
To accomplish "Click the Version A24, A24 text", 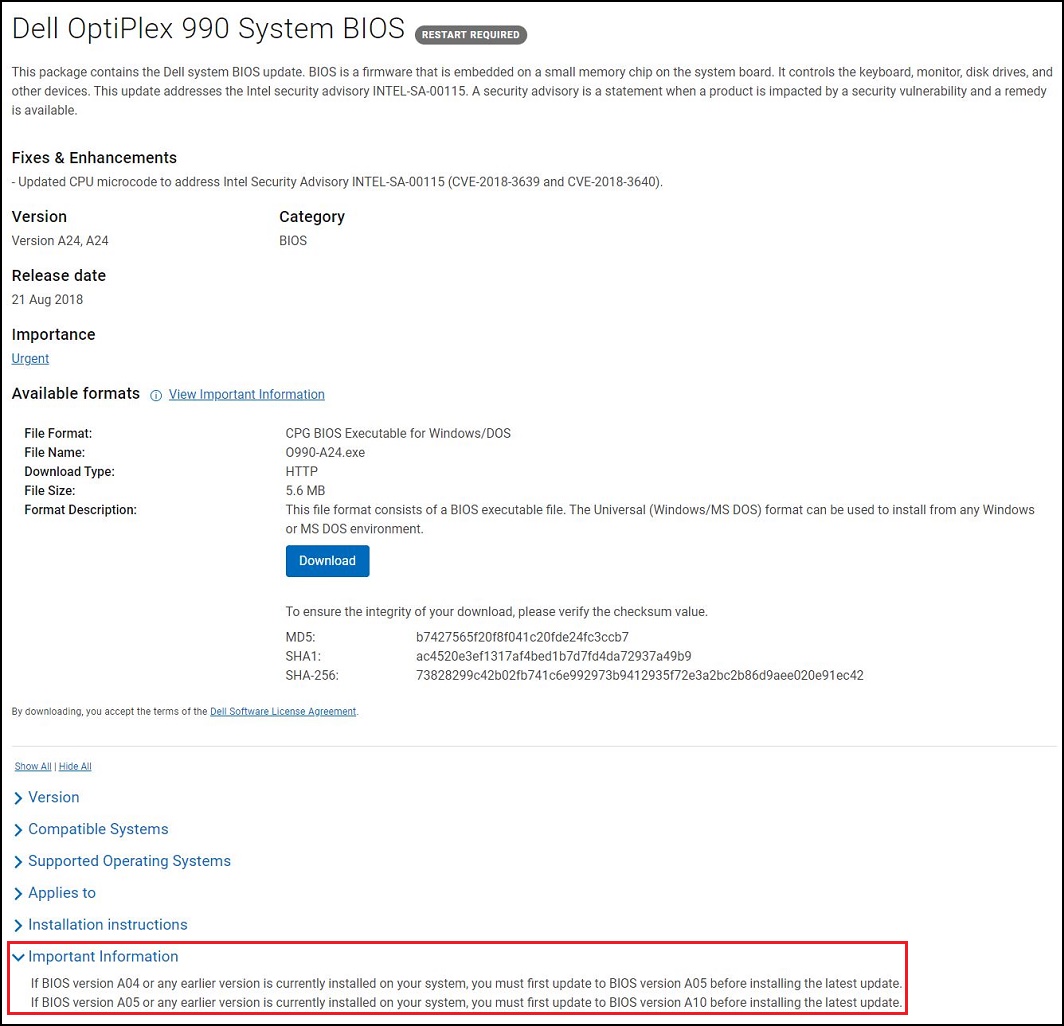I will tap(60, 241).
